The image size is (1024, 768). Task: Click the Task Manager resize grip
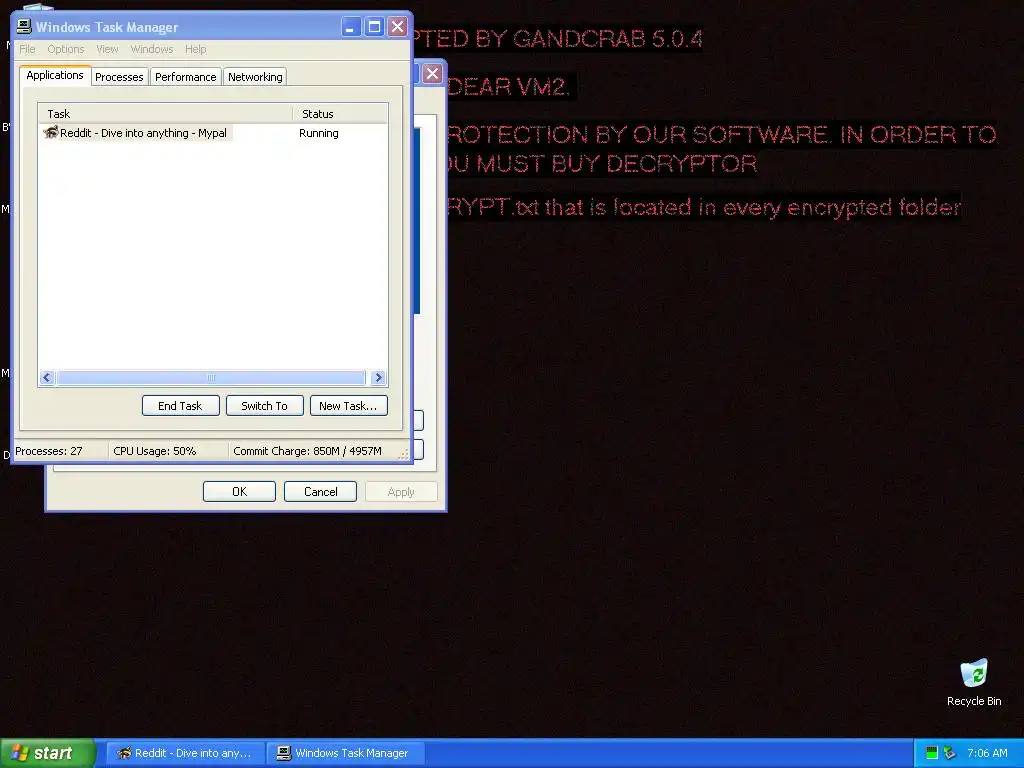point(403,454)
